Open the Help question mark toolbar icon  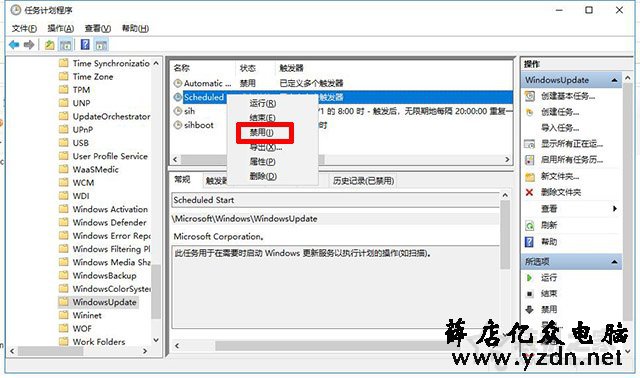pyautogui.click(x=85, y=44)
